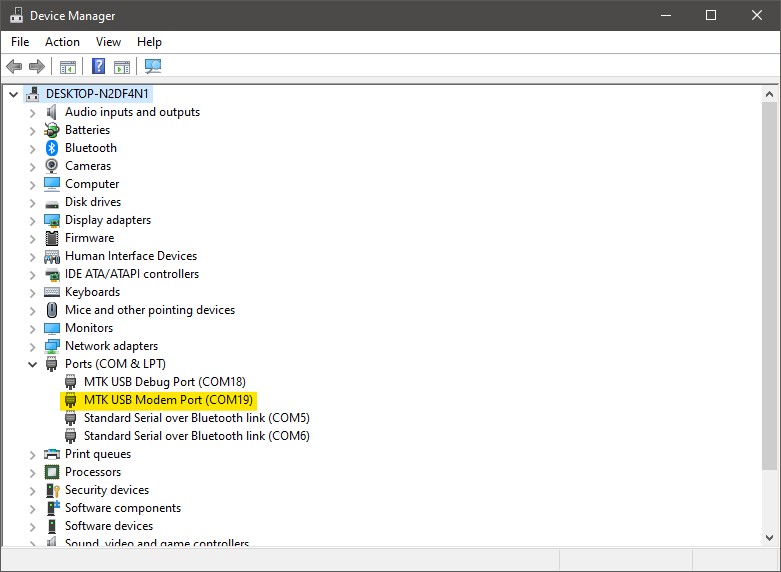
Task: Open the Action menu
Action: [x=62, y=42]
